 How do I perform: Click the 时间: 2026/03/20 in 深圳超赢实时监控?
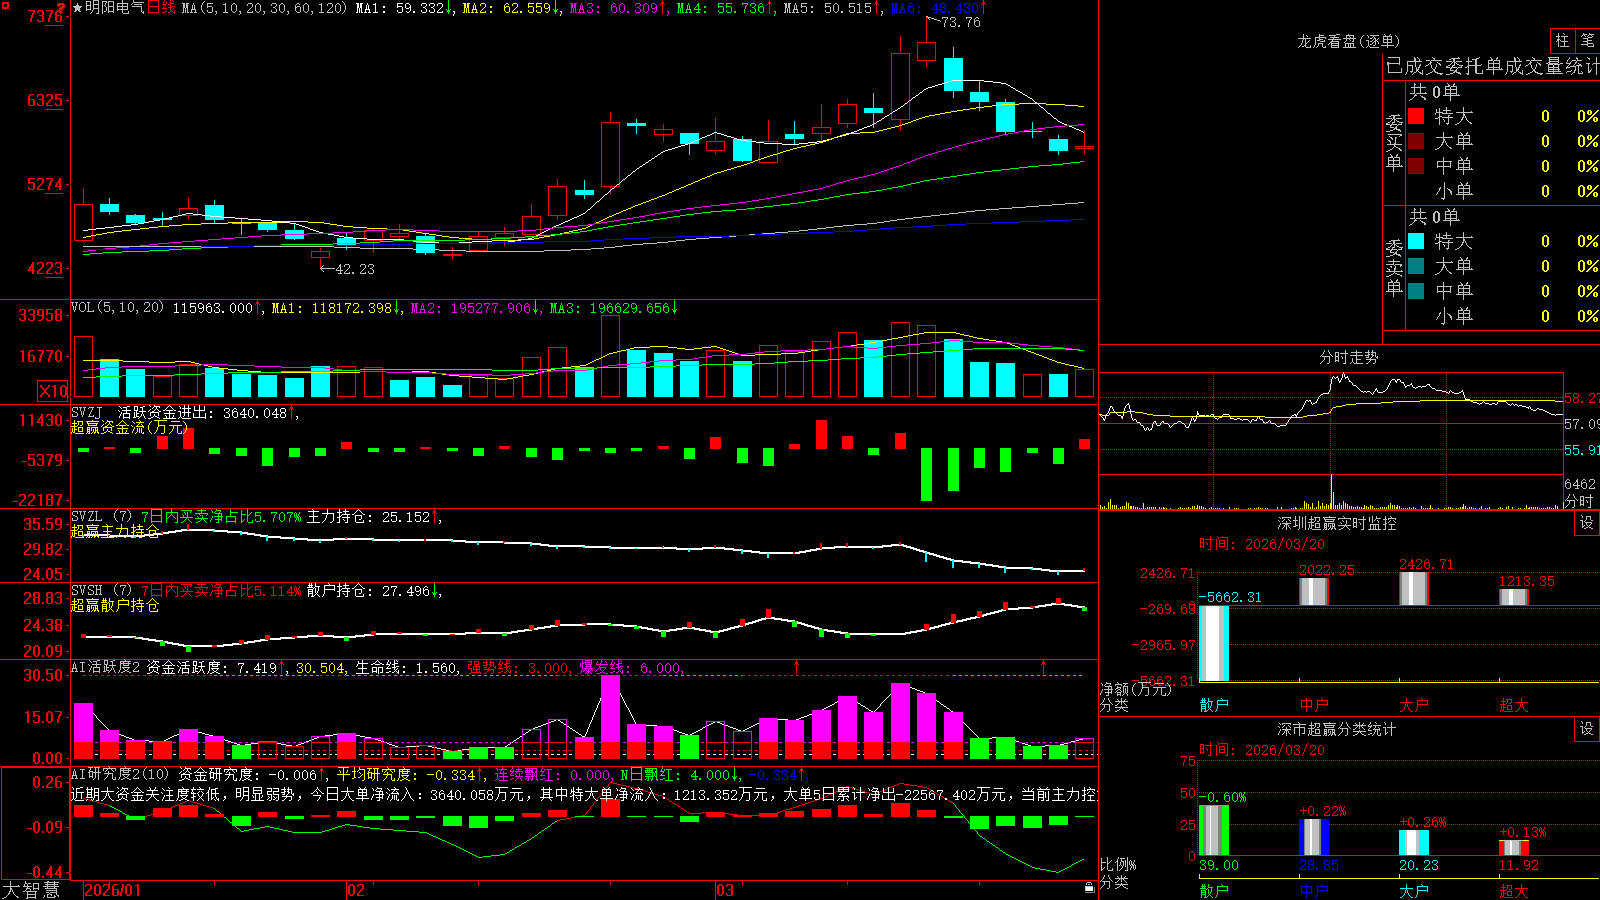[x=1262, y=544]
